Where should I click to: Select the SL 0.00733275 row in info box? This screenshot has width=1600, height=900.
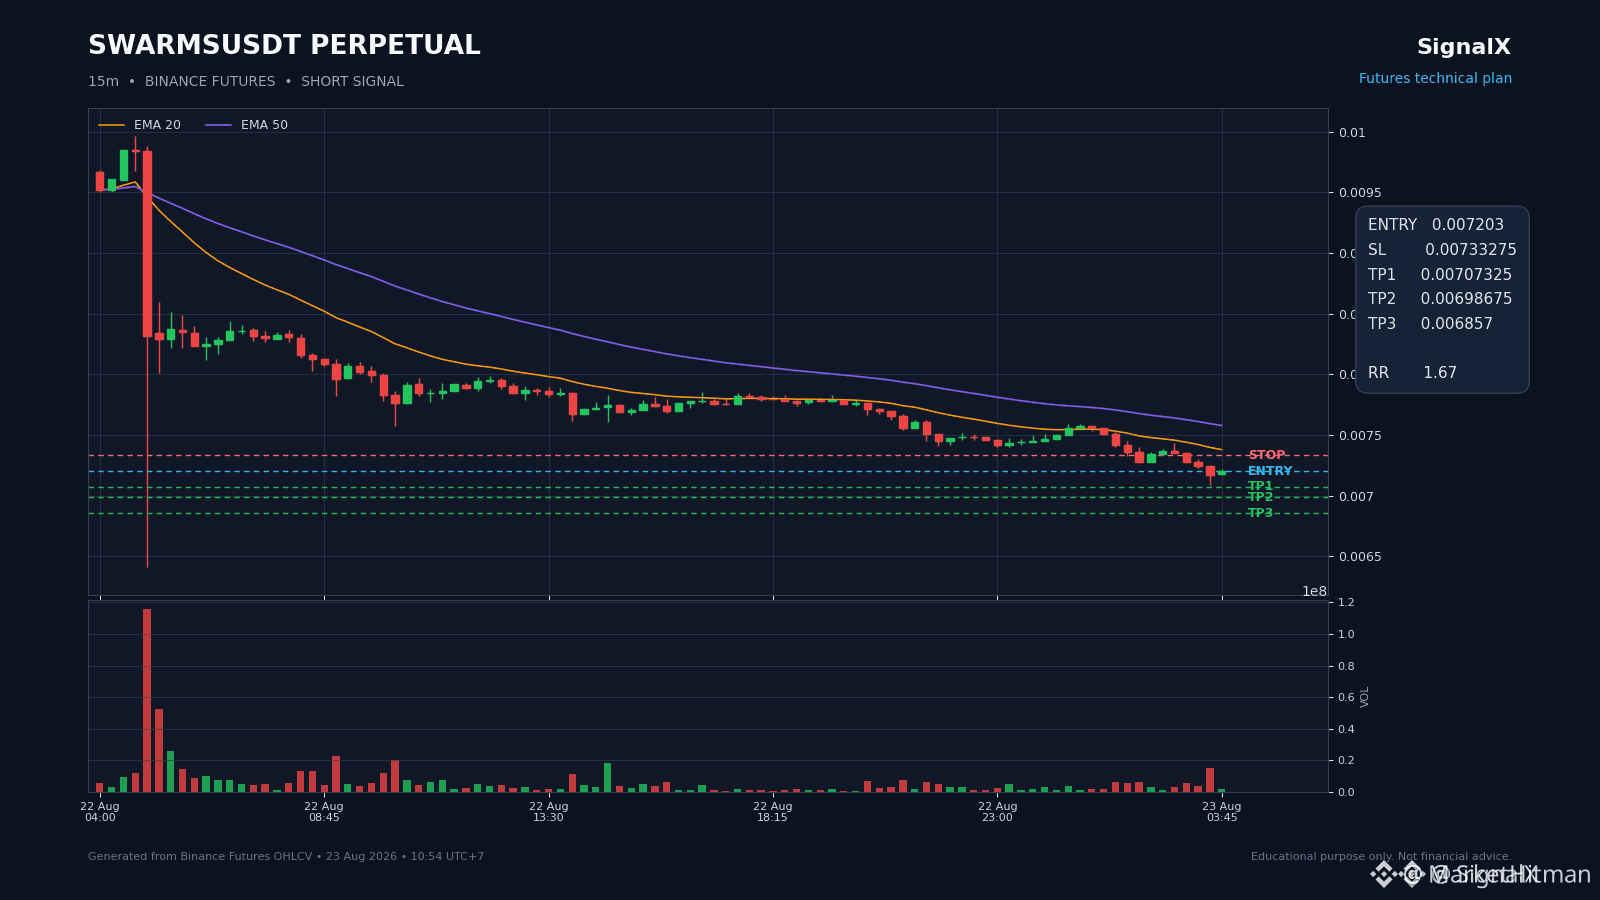click(1442, 250)
